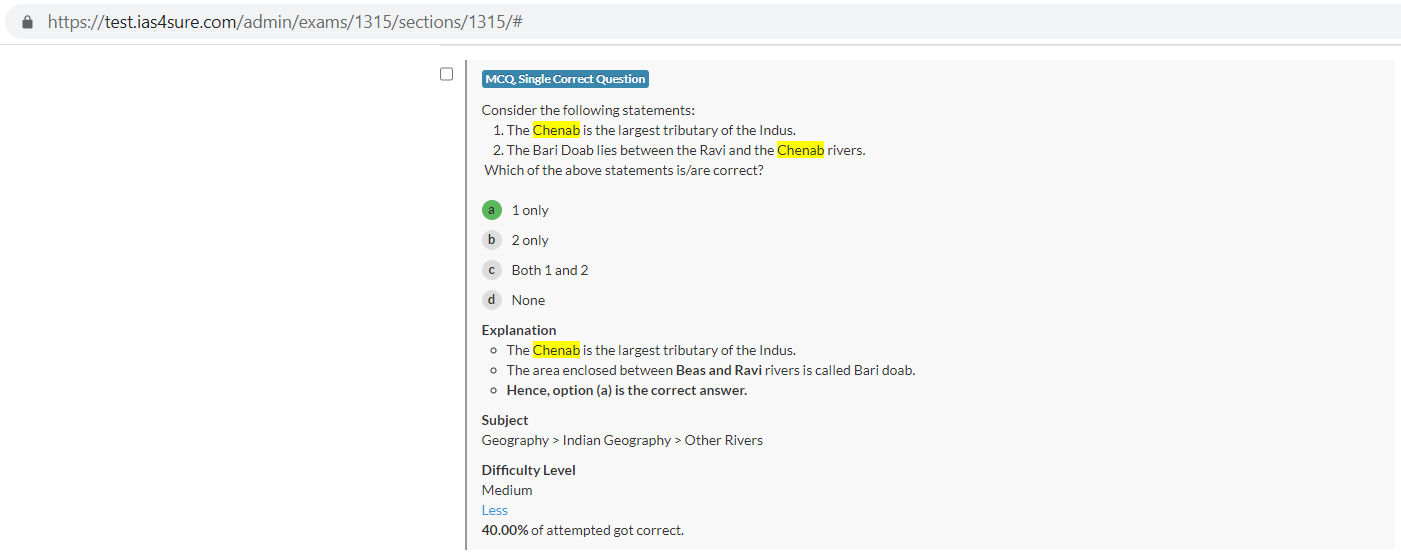The height and width of the screenshot is (553, 1401).
Task: Click highlighted Chenab in statement 1
Action: click(556, 130)
